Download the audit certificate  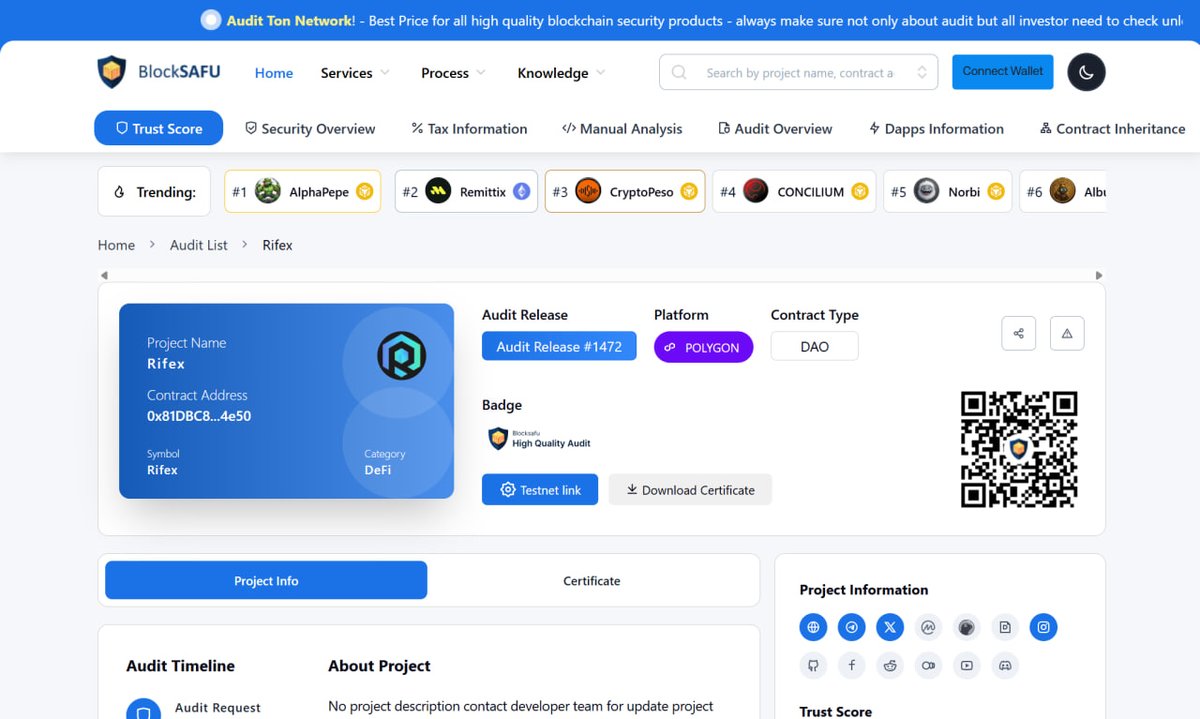[x=690, y=490]
